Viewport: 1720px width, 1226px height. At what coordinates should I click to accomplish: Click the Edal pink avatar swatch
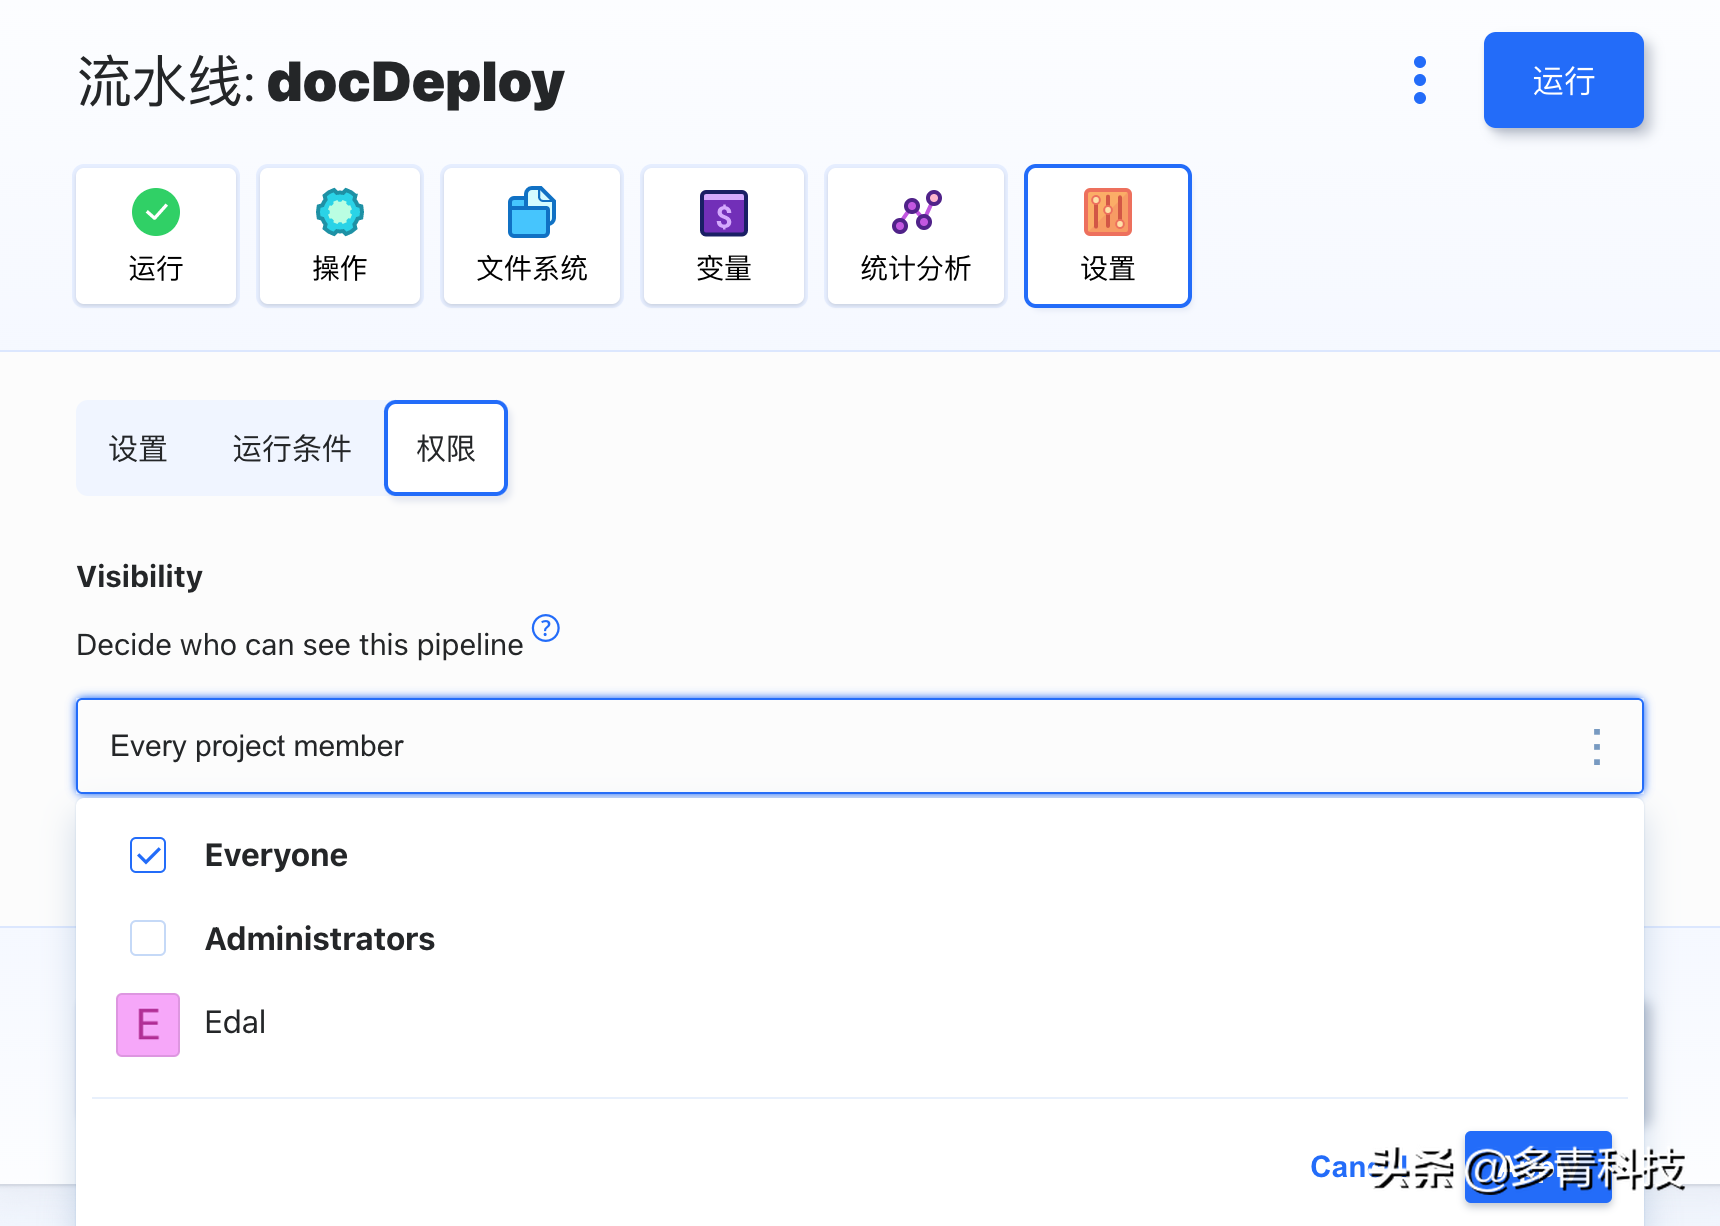[147, 1023]
